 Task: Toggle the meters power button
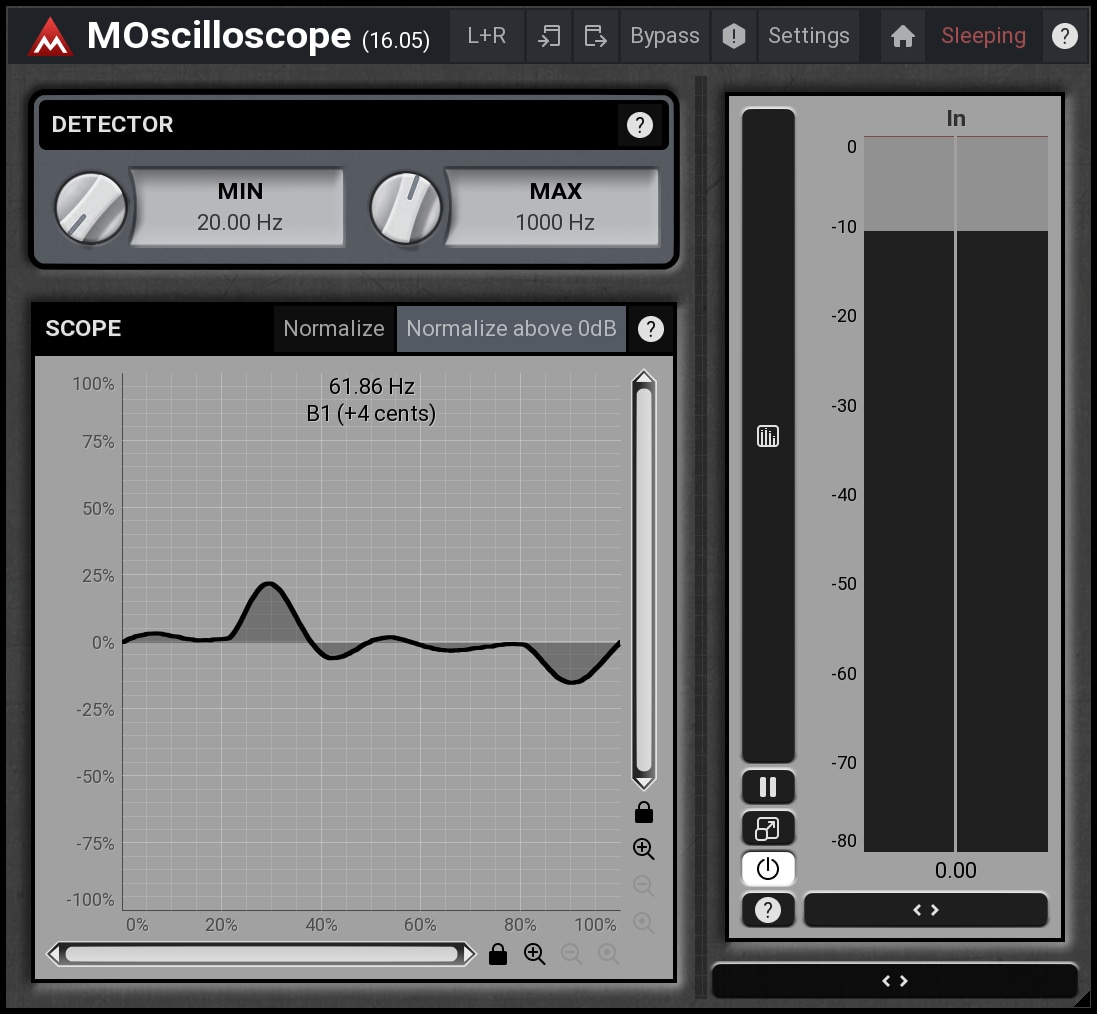(x=767, y=869)
